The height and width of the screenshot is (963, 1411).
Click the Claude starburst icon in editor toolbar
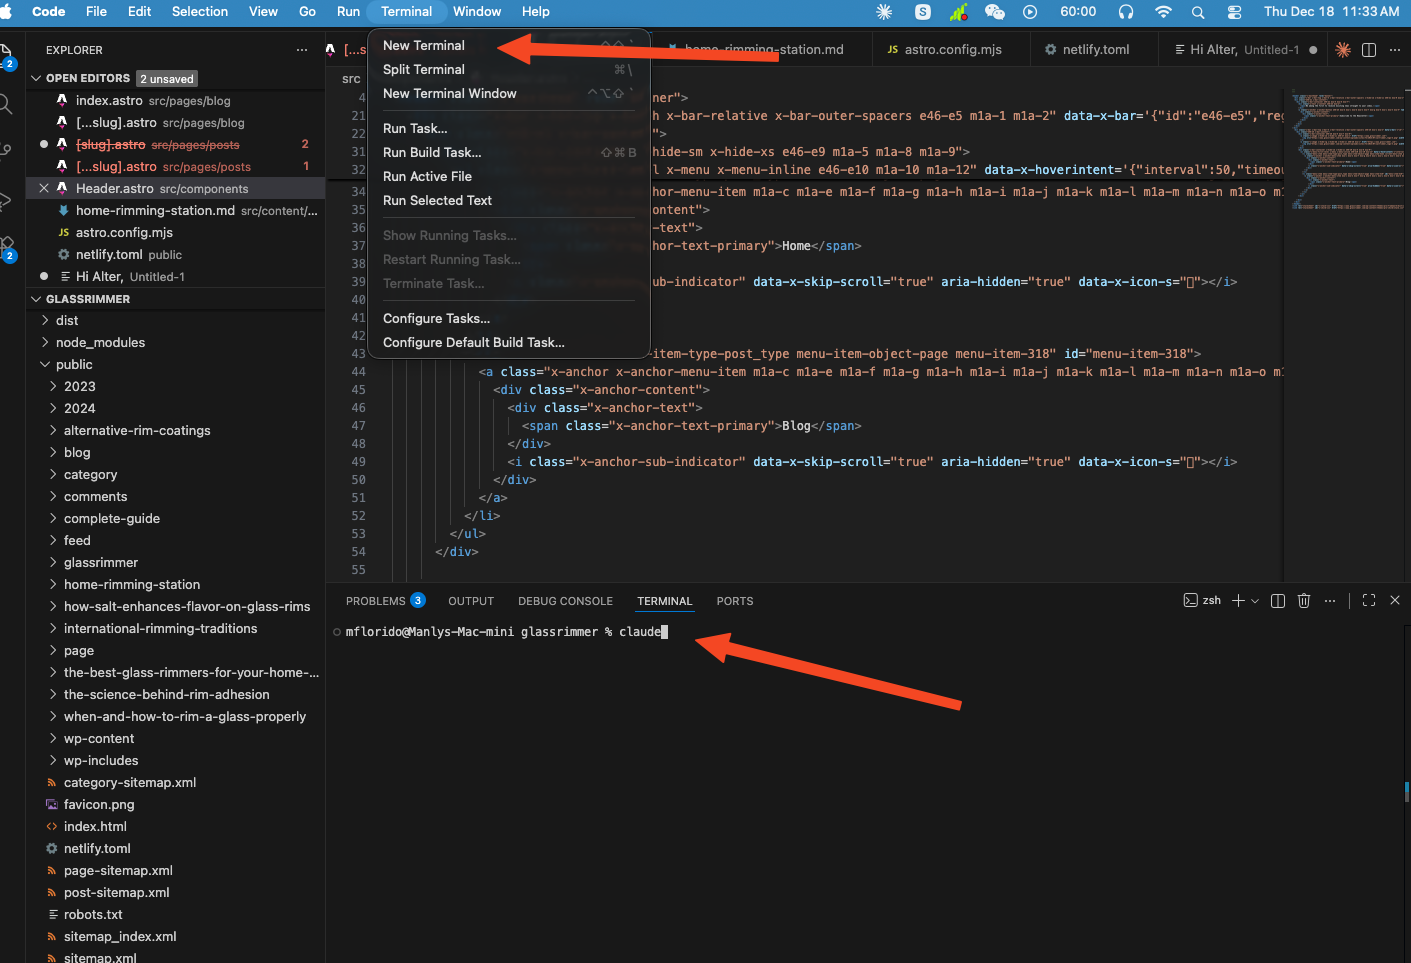click(1343, 49)
